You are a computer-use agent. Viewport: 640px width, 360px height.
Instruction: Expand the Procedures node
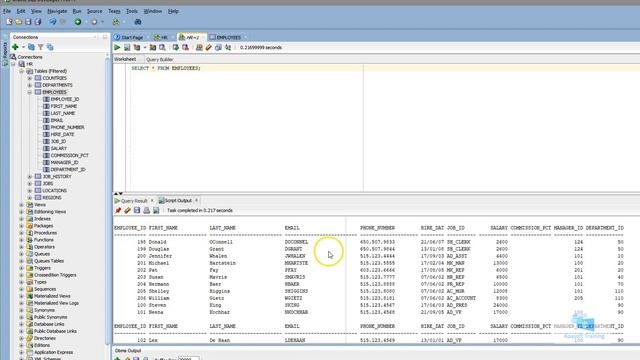tap(22, 233)
